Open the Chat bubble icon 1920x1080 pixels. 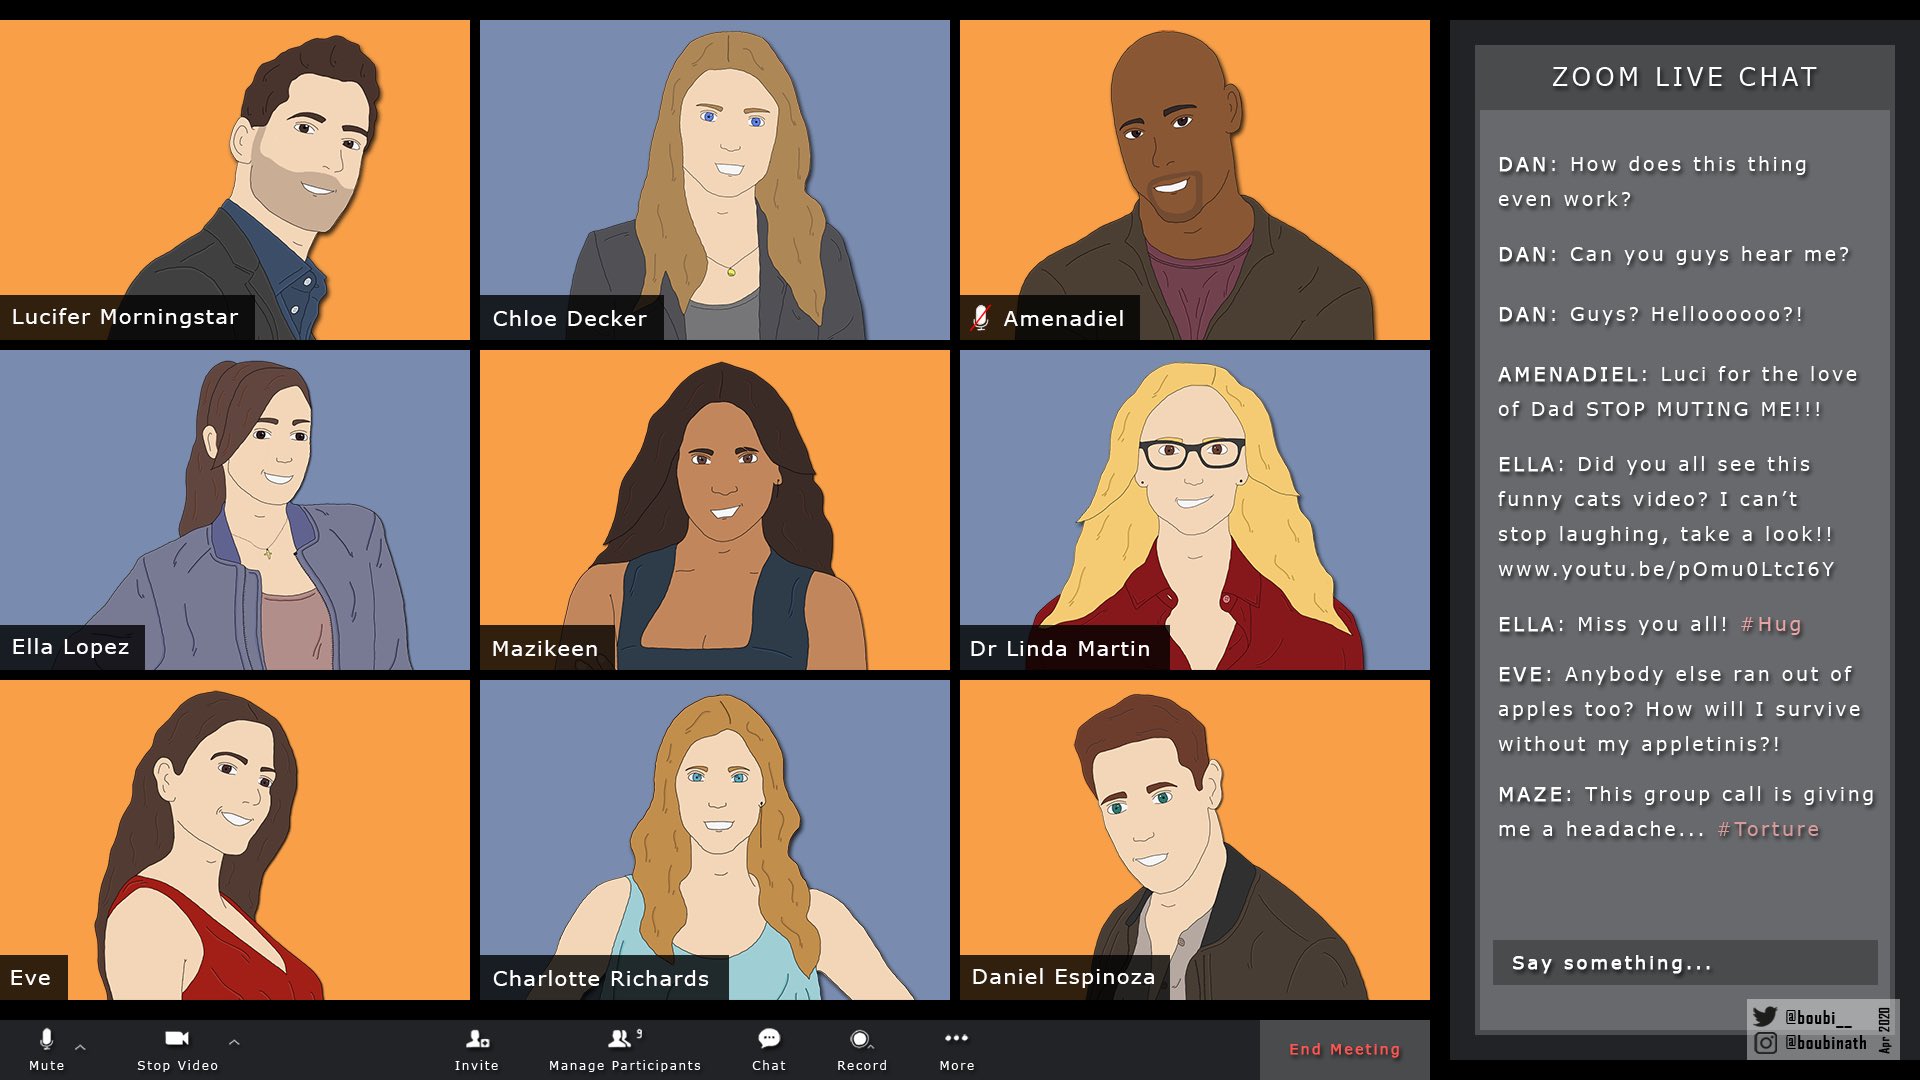click(x=768, y=1039)
